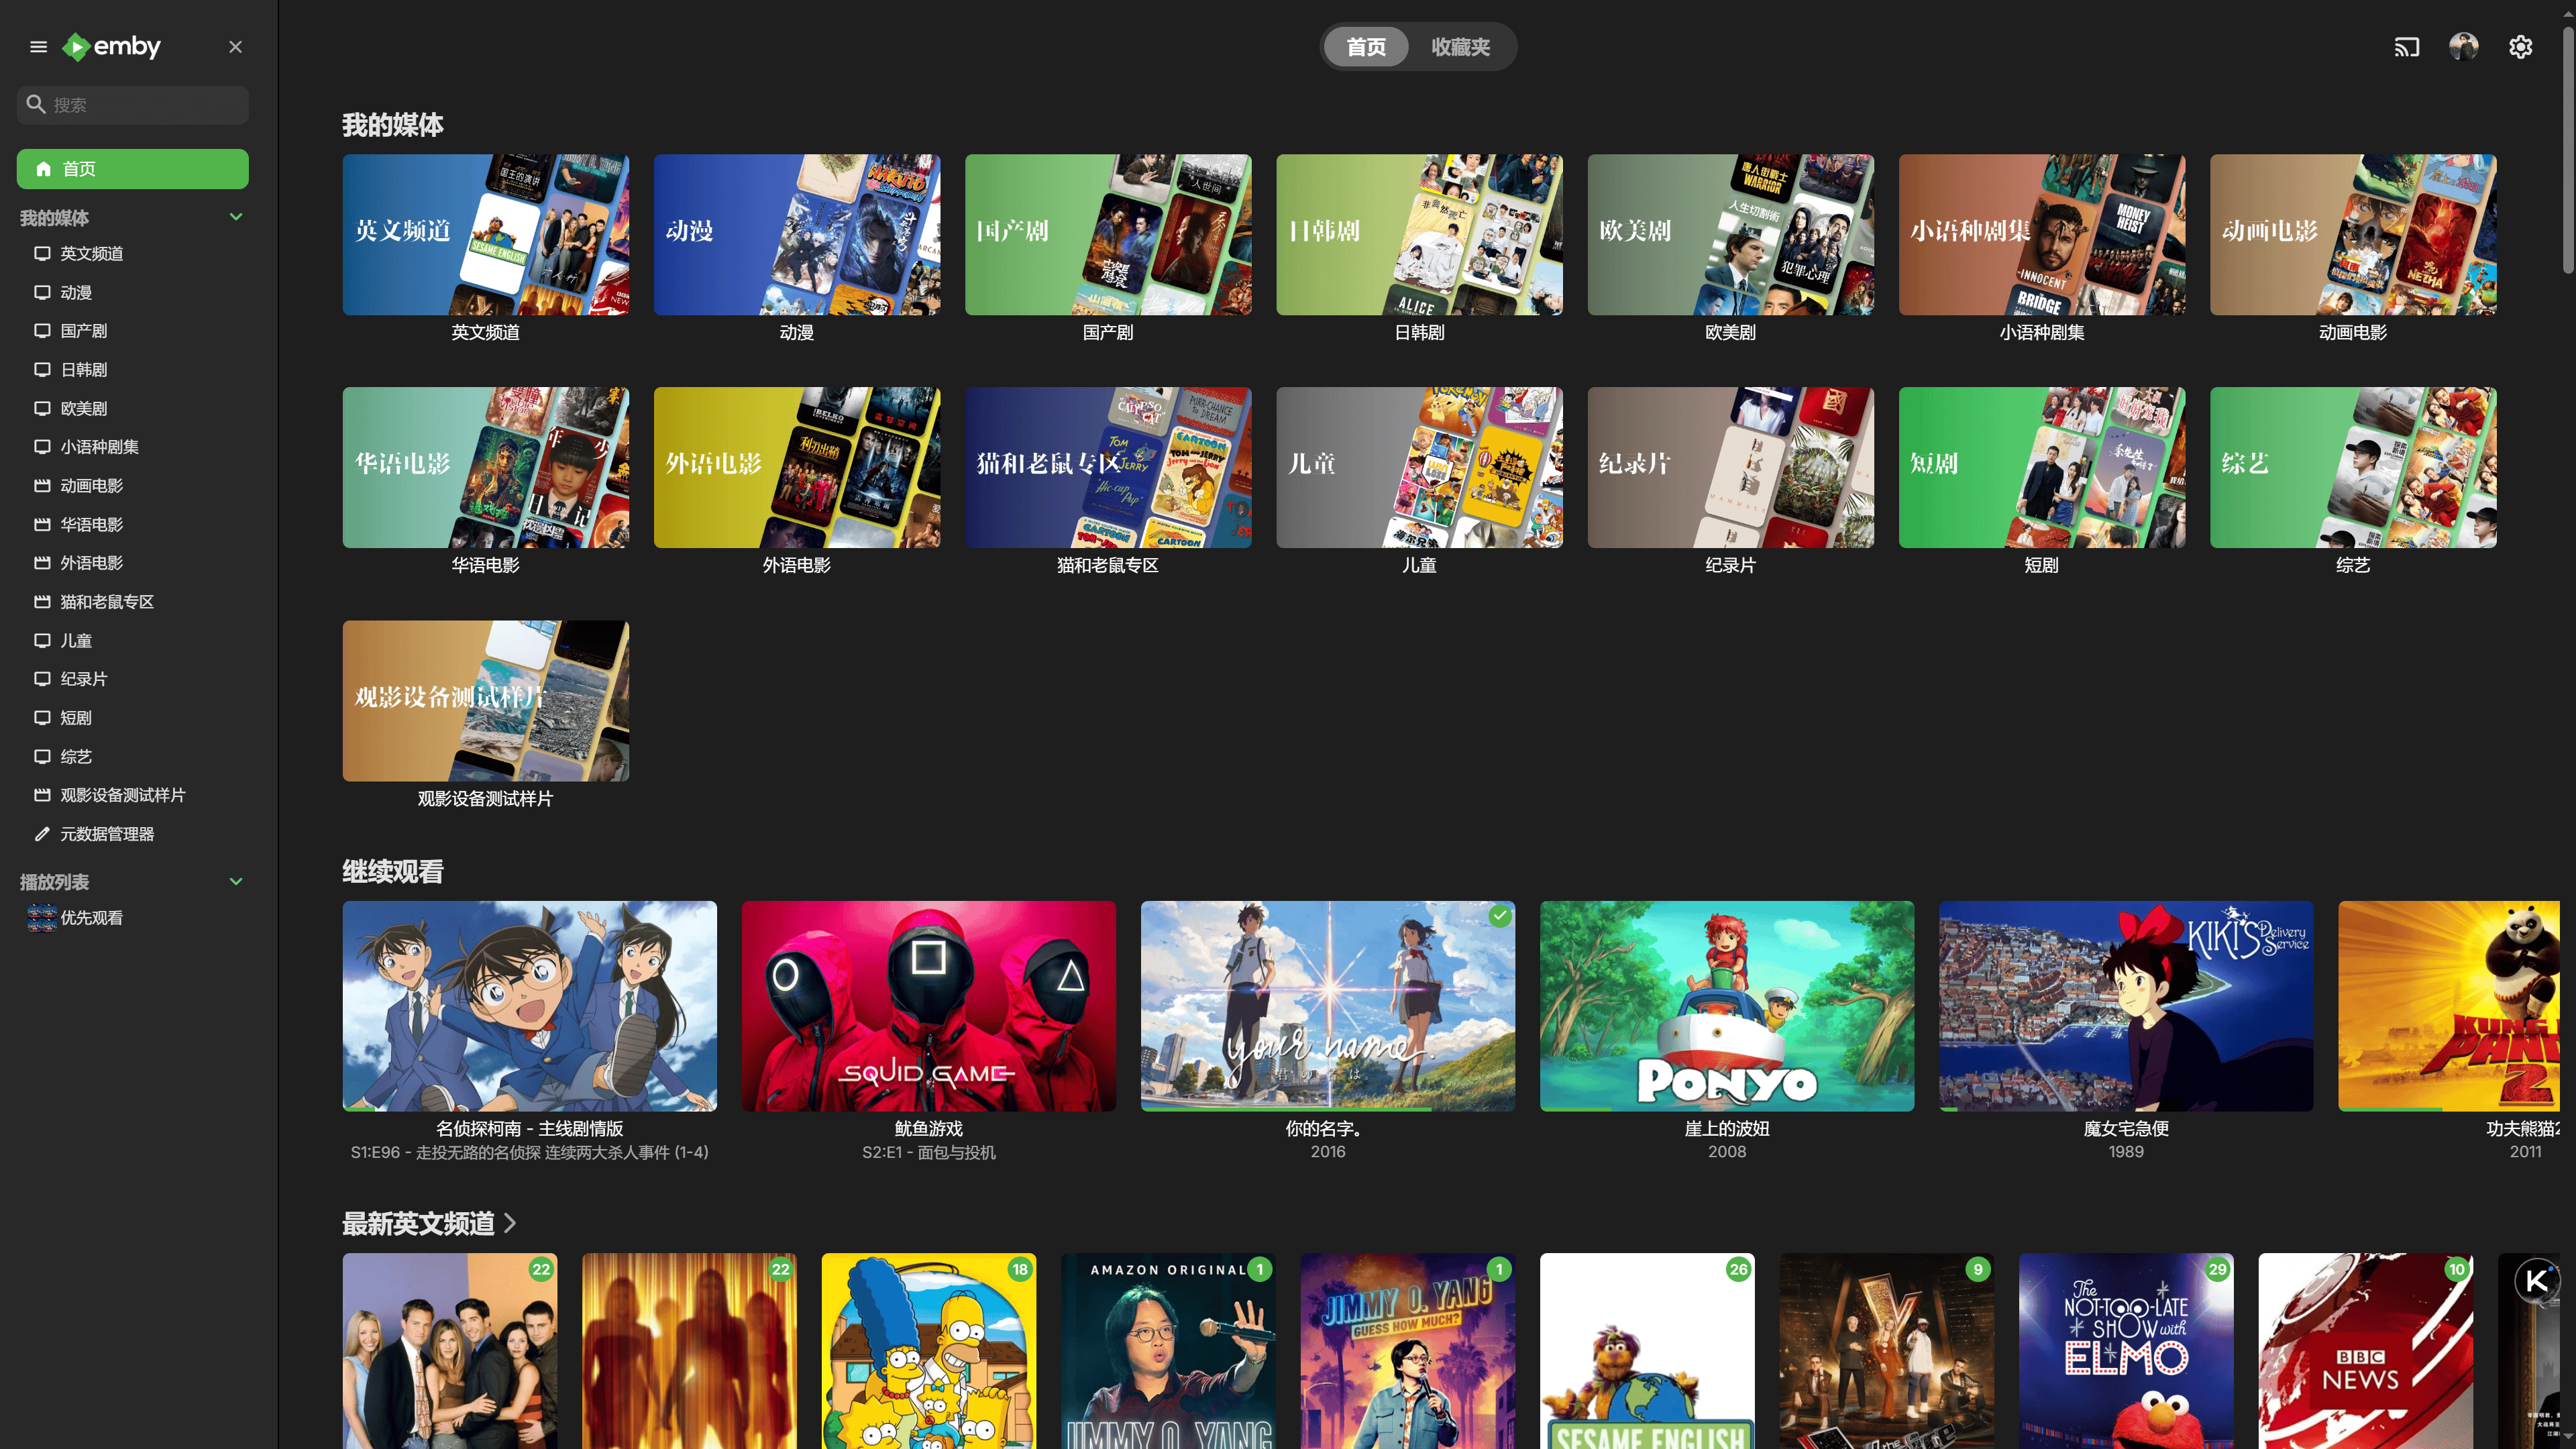Select the 首页 tab at top
This screenshot has height=1449, width=2576.
(x=1365, y=47)
